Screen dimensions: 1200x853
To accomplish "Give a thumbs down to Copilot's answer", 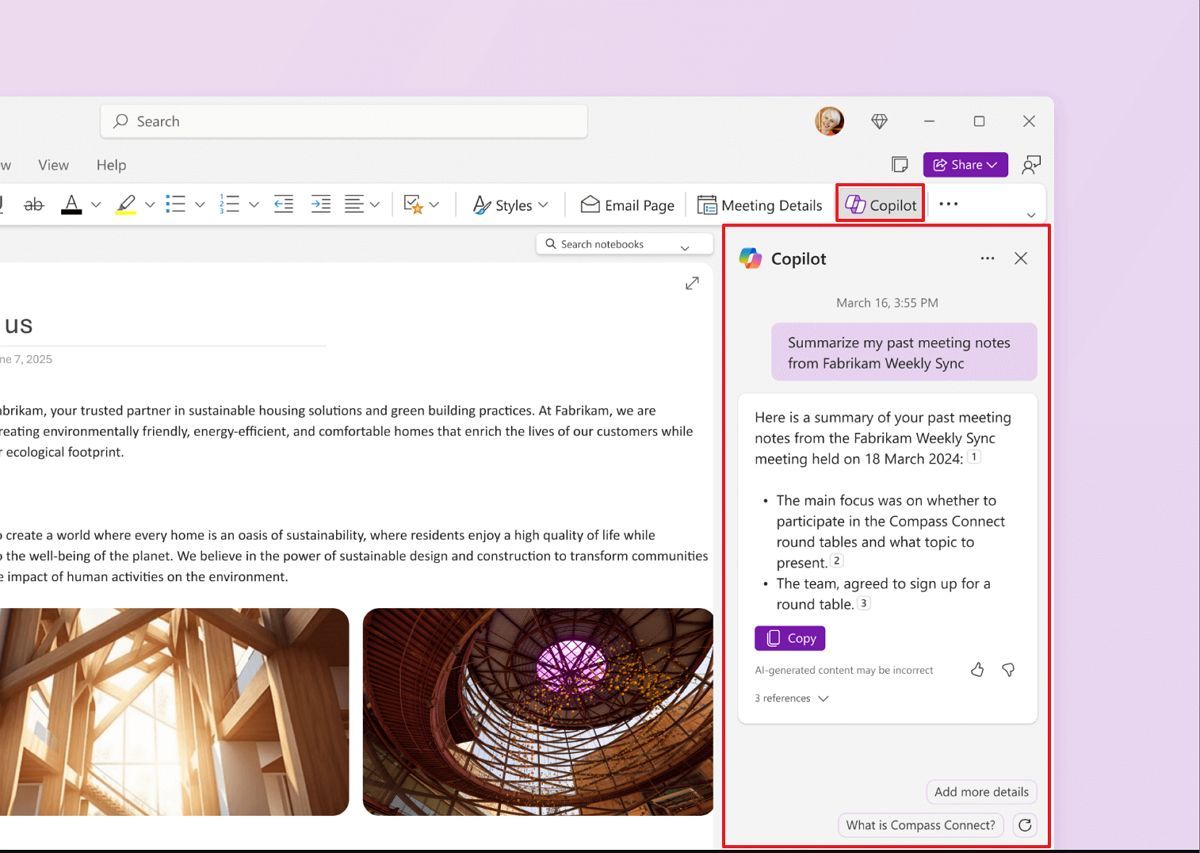I will click(x=1008, y=670).
